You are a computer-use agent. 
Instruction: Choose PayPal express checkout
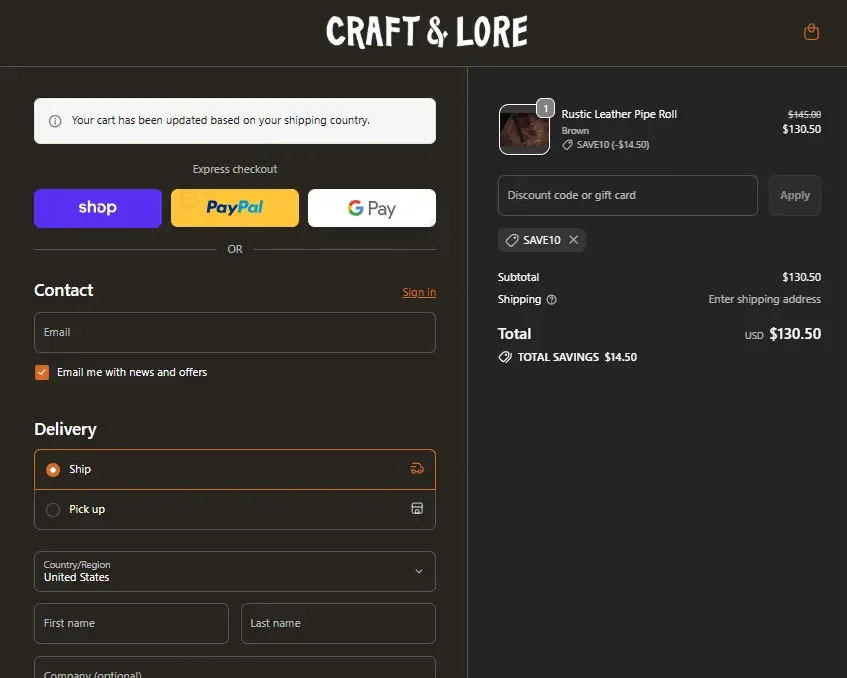pos(234,208)
